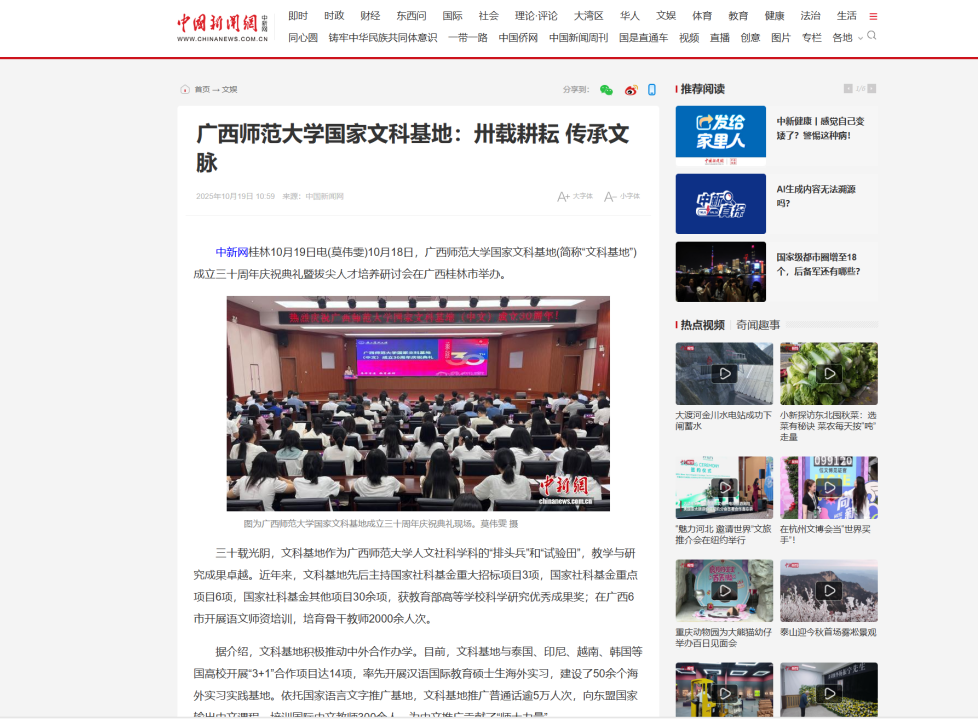
Task: Click the 文娱 breadcrumb link
Action: [x=230, y=90]
